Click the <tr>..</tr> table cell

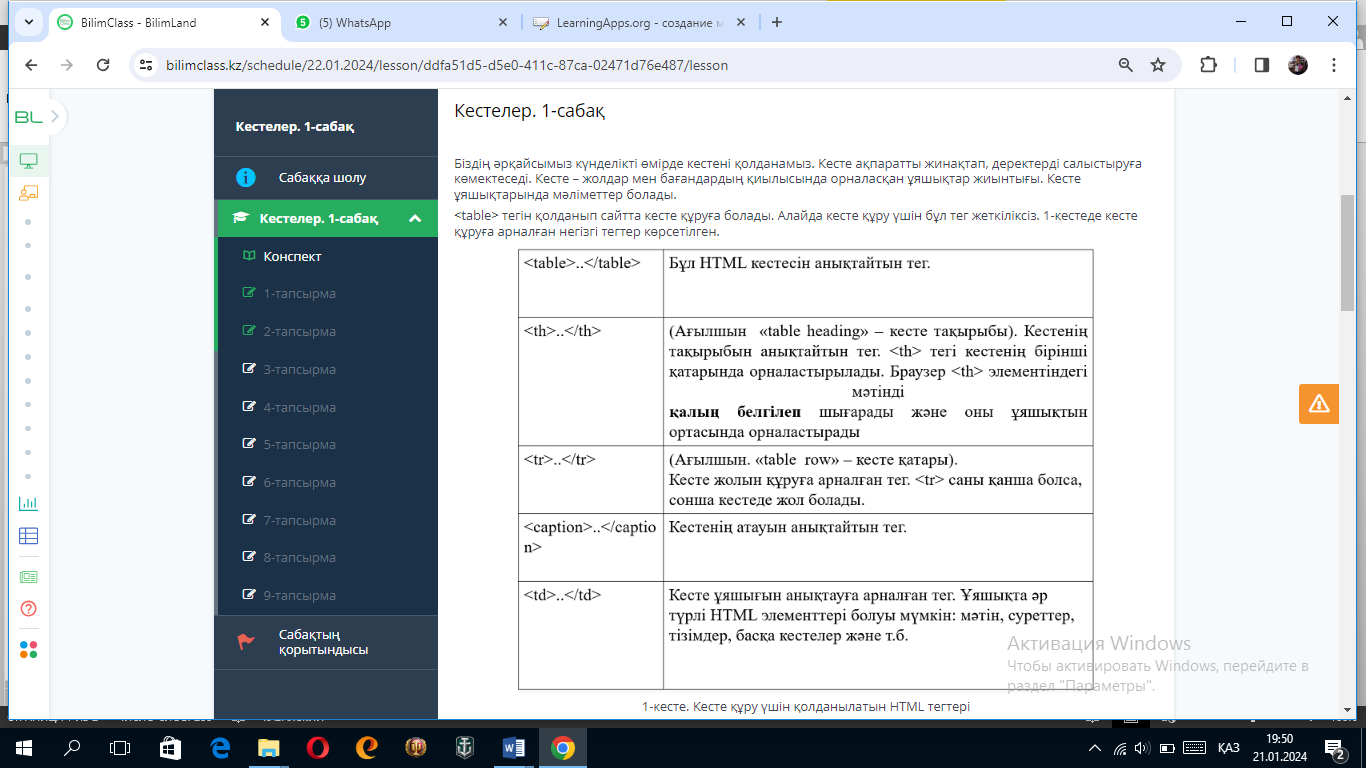[x=591, y=479]
